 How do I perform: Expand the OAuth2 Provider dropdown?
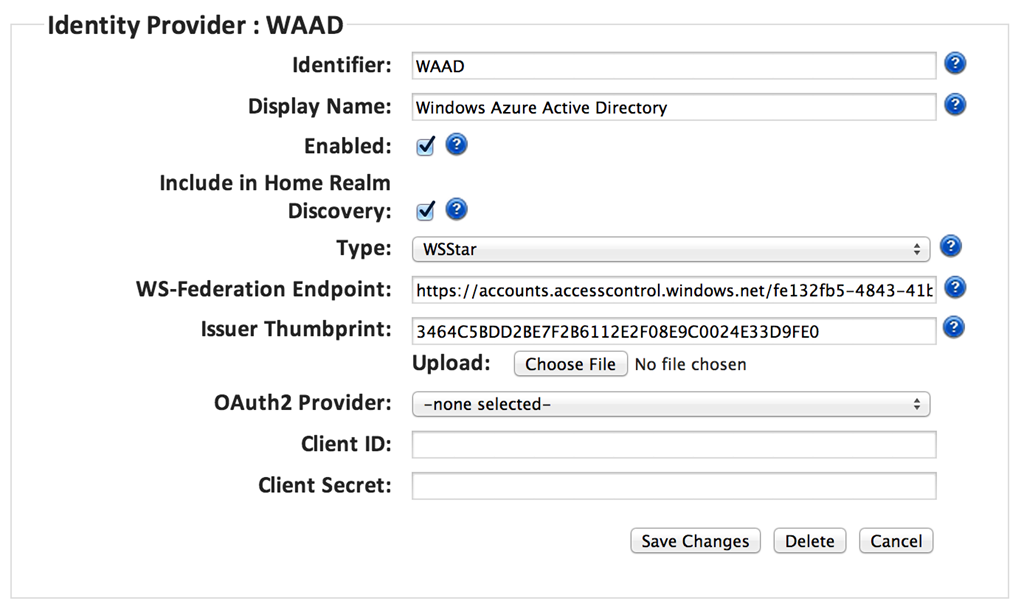pos(671,404)
